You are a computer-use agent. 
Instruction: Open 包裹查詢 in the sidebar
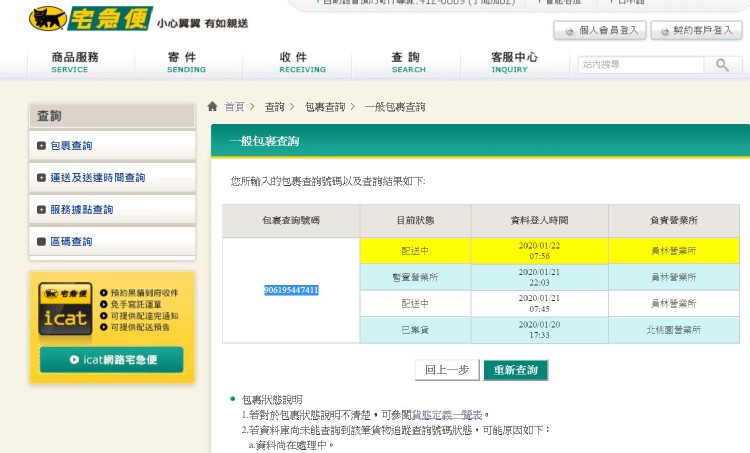click(71, 145)
